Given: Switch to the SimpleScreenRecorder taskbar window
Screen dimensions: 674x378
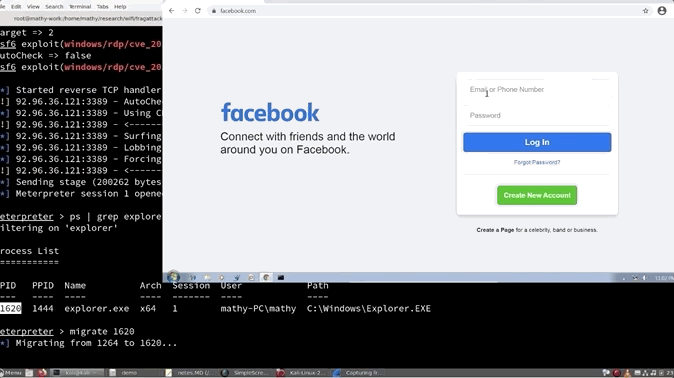Looking at the screenshot, I should 247,373.
